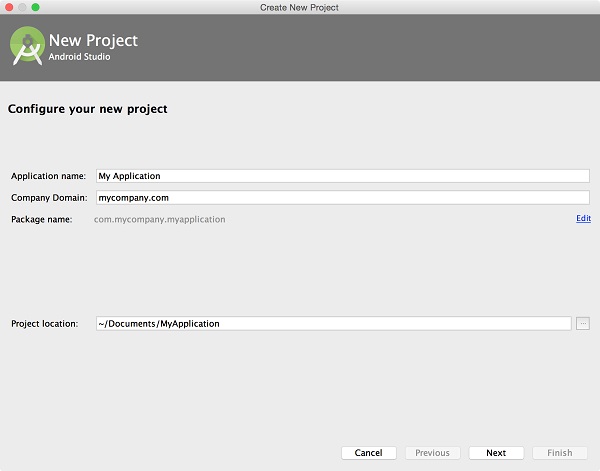Cancel the new project wizard
The width and height of the screenshot is (600, 471).
(368, 453)
